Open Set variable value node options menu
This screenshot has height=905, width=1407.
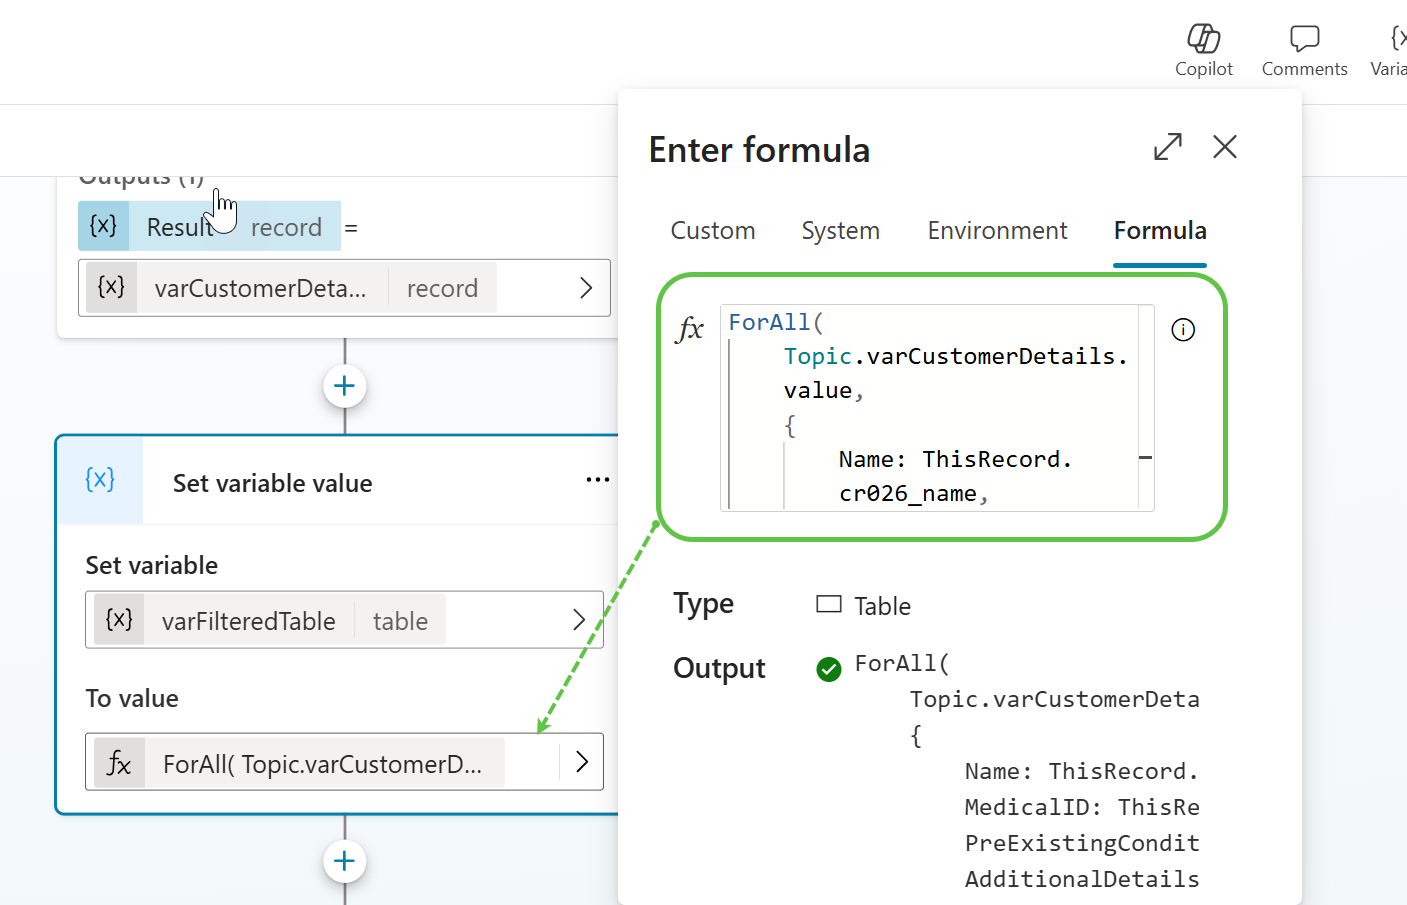pos(597,480)
